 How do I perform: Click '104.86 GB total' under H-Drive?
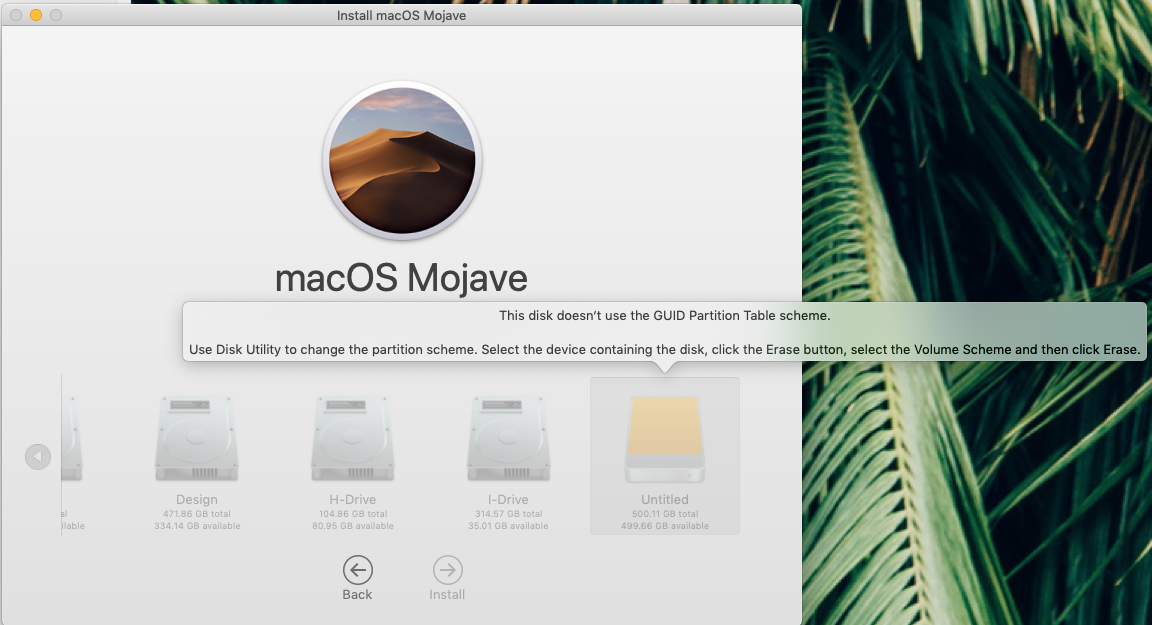353,514
